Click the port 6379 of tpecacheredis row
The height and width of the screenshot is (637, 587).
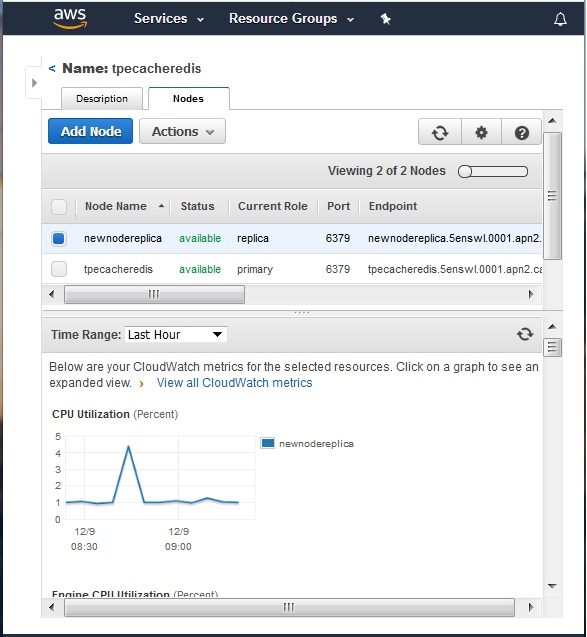338,269
